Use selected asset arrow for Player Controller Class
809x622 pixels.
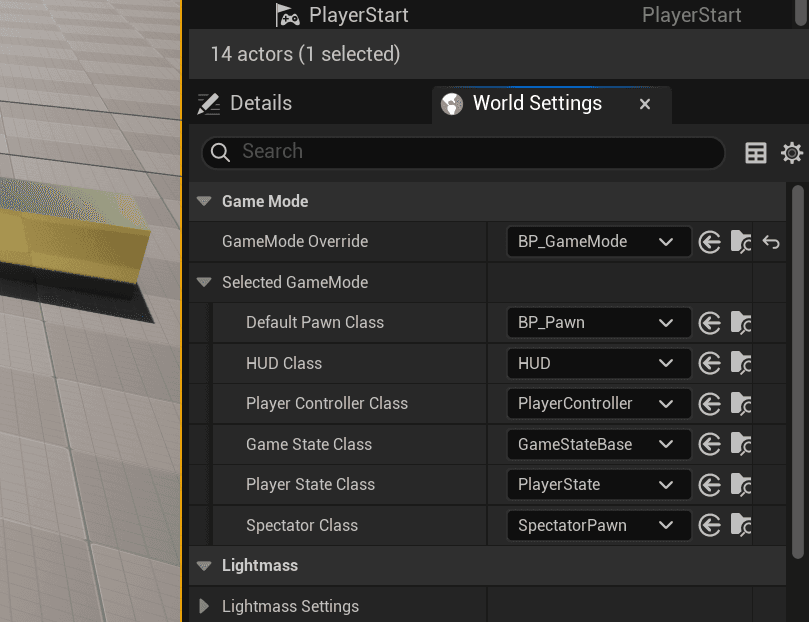click(710, 404)
